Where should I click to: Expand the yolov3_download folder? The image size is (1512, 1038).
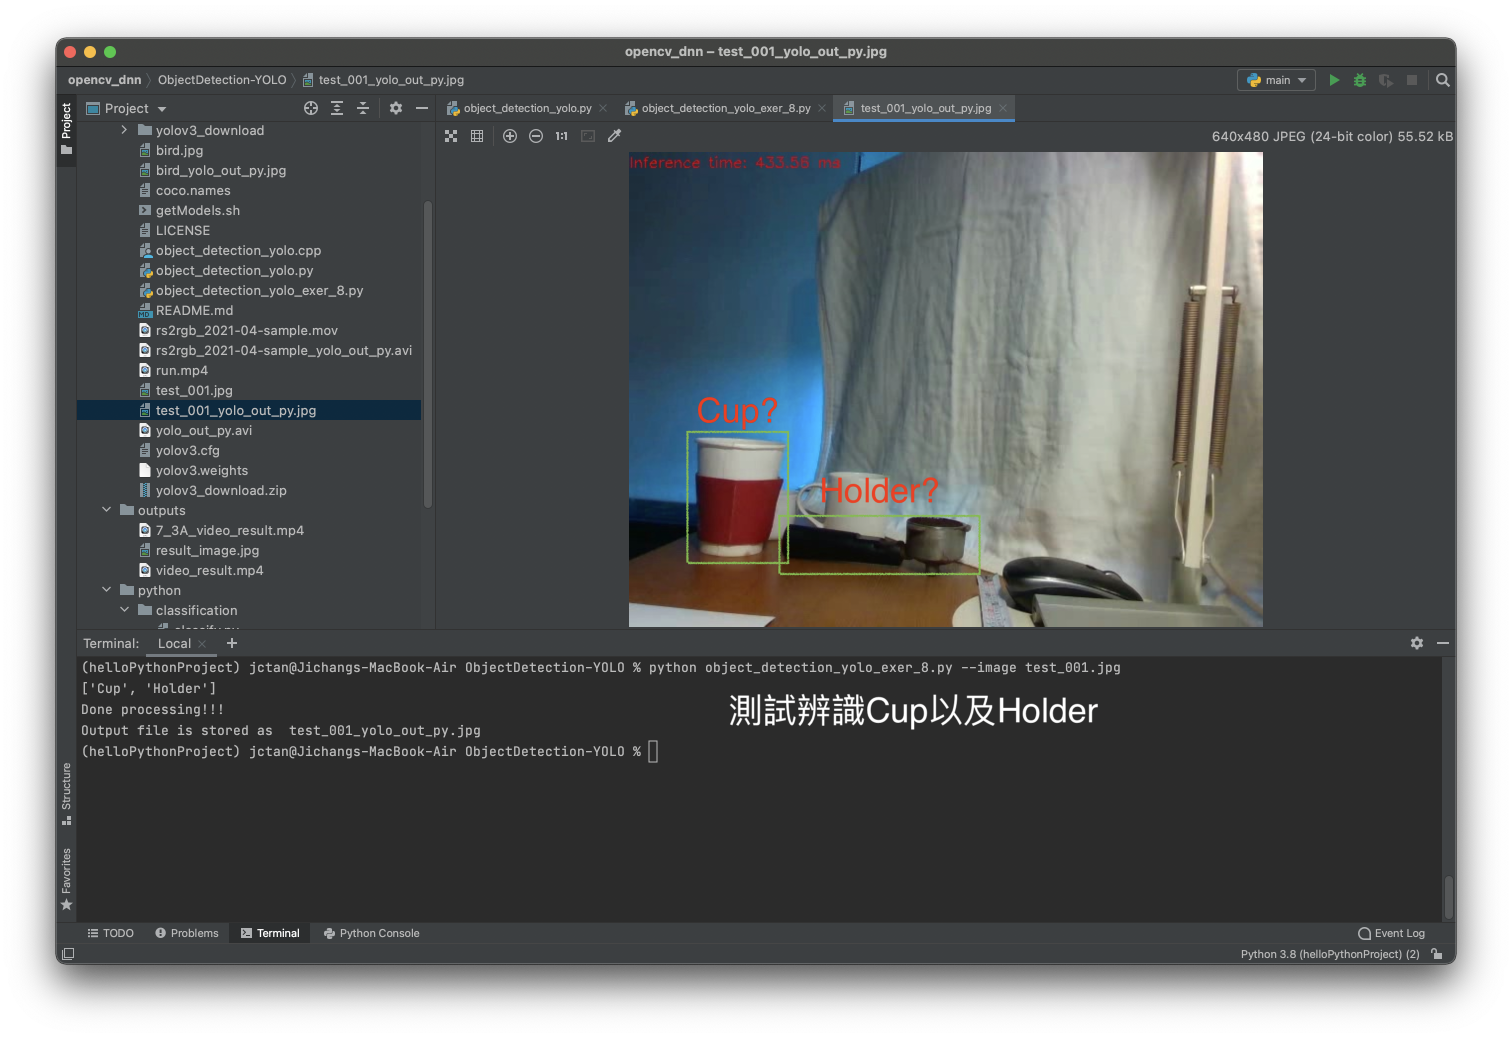tap(124, 130)
